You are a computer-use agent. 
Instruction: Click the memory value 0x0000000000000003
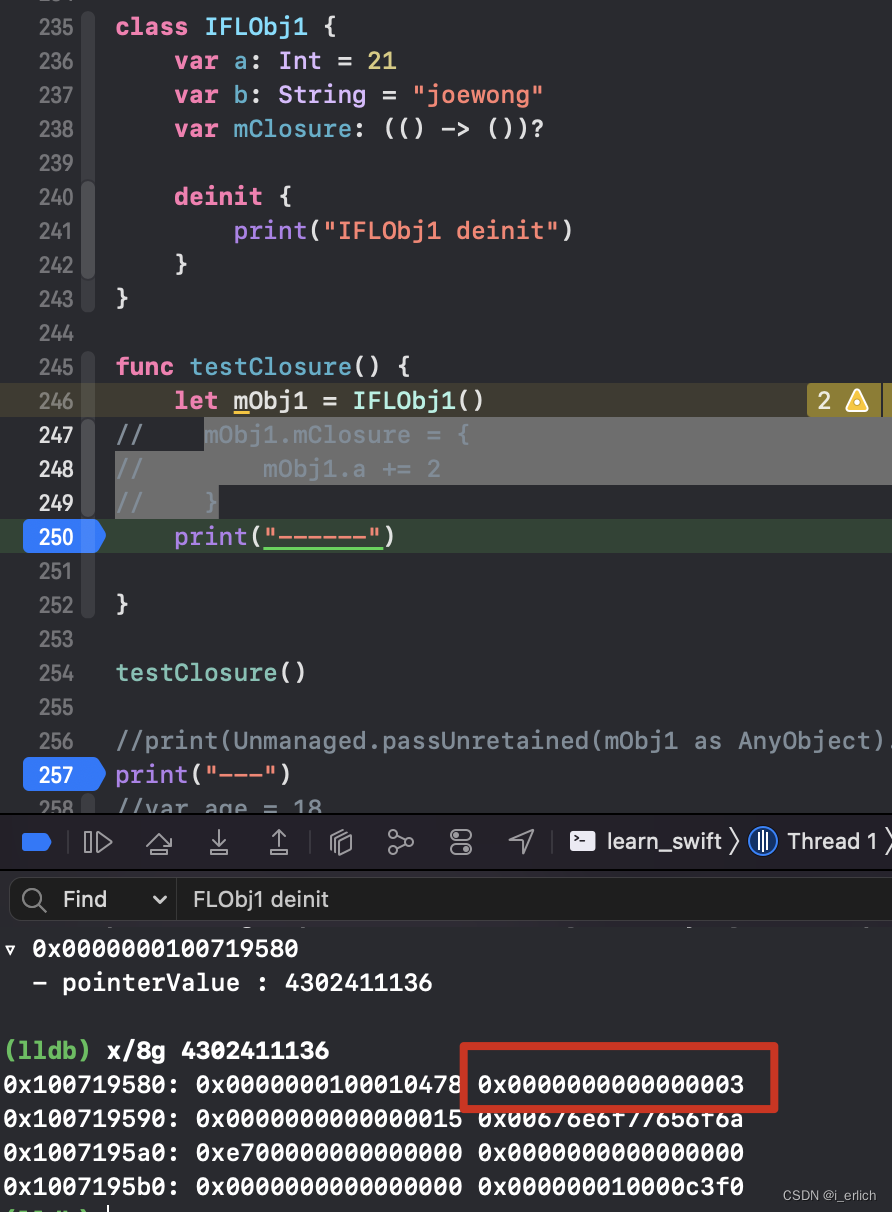[x=610, y=1085]
